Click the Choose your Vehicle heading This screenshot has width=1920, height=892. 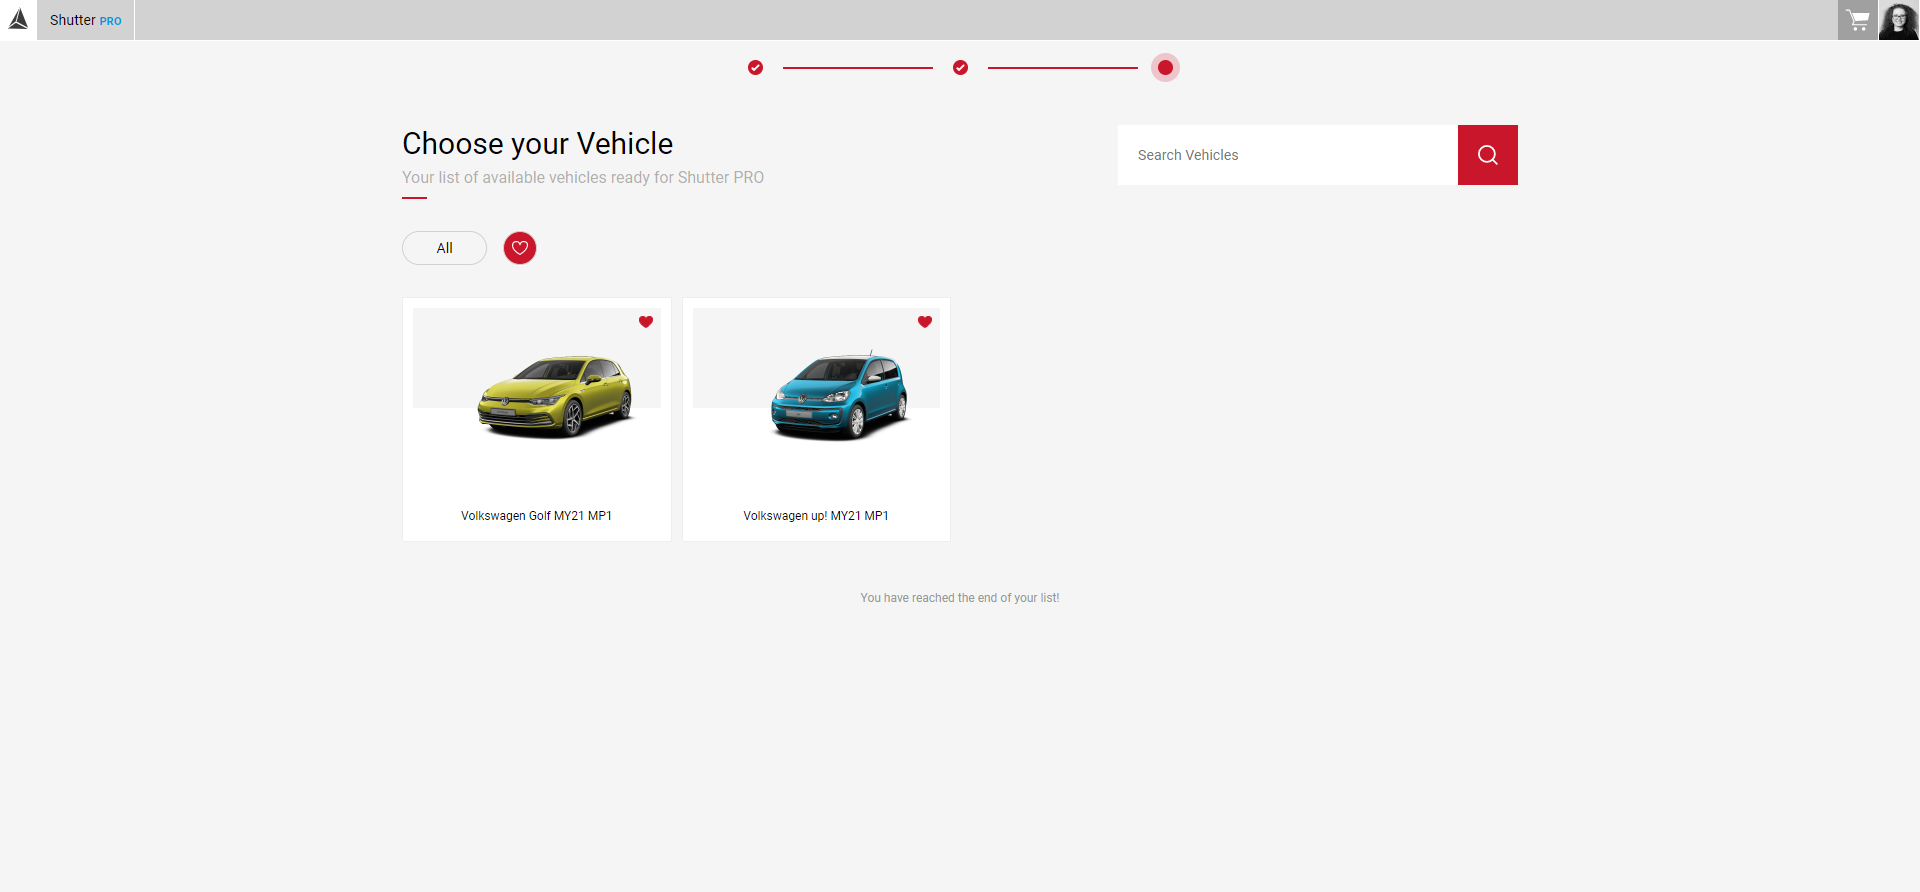tap(537, 144)
